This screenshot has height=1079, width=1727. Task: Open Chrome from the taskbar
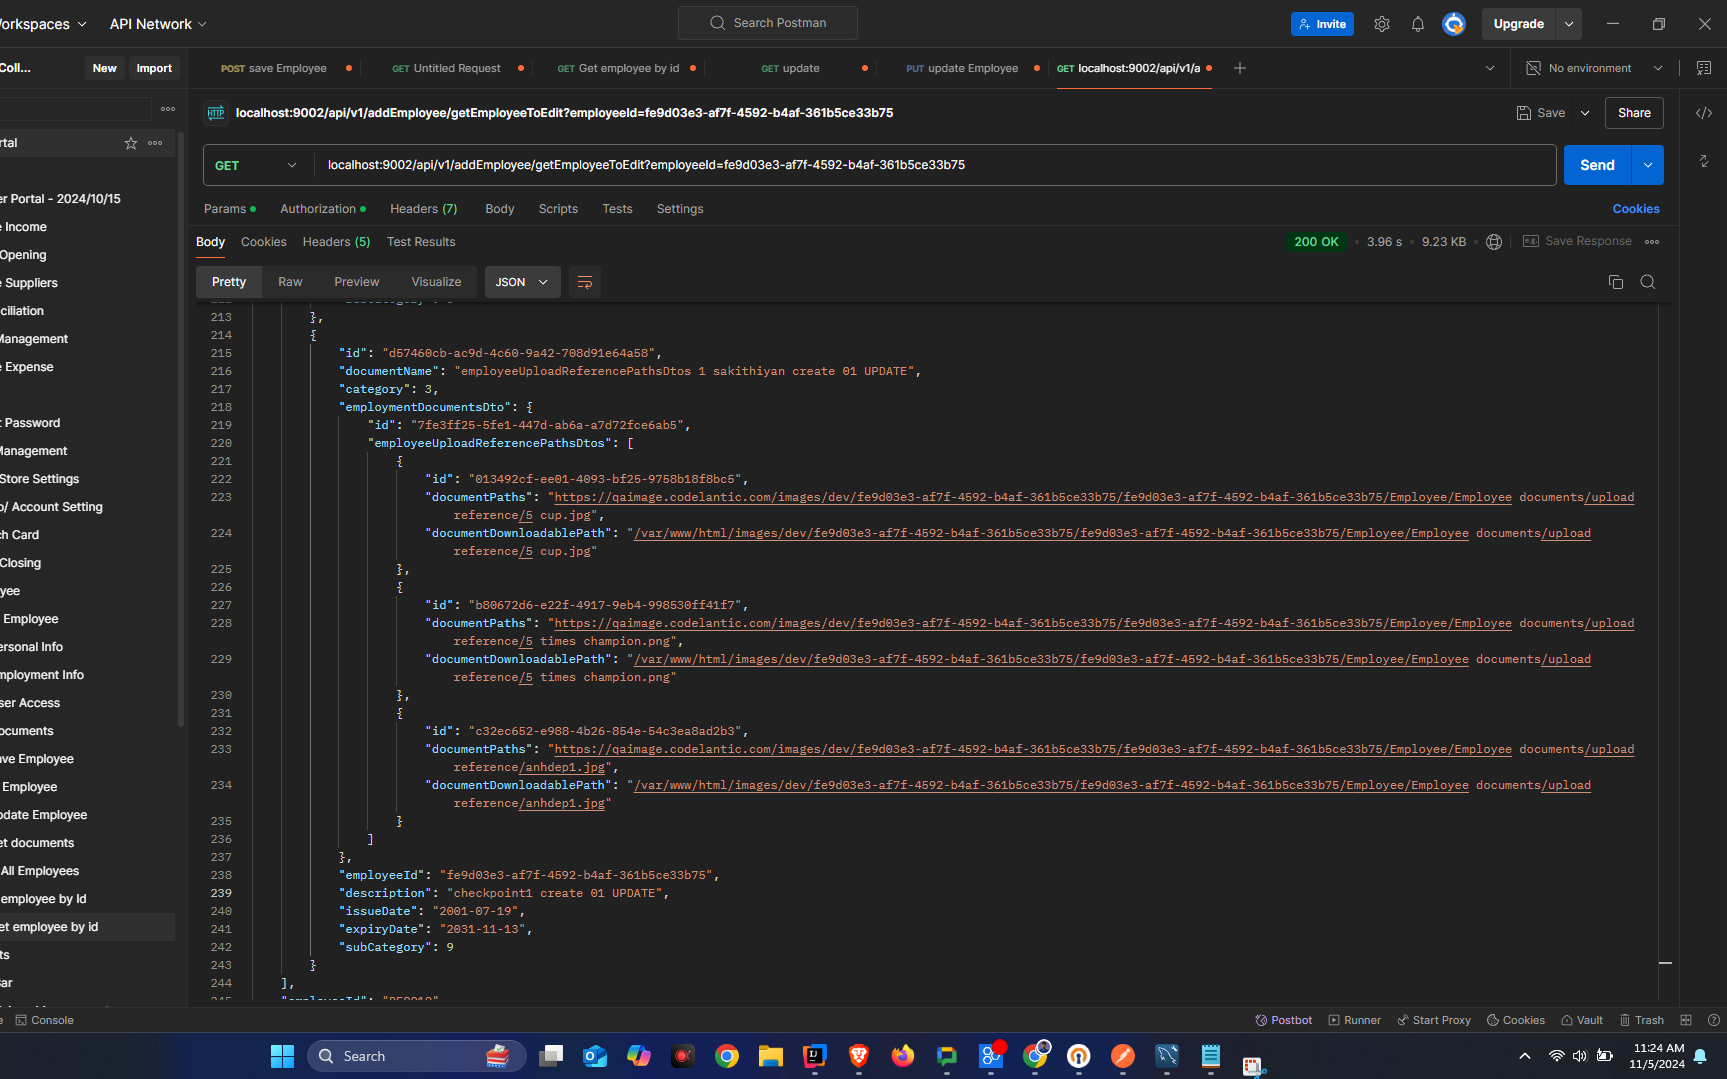coord(727,1056)
